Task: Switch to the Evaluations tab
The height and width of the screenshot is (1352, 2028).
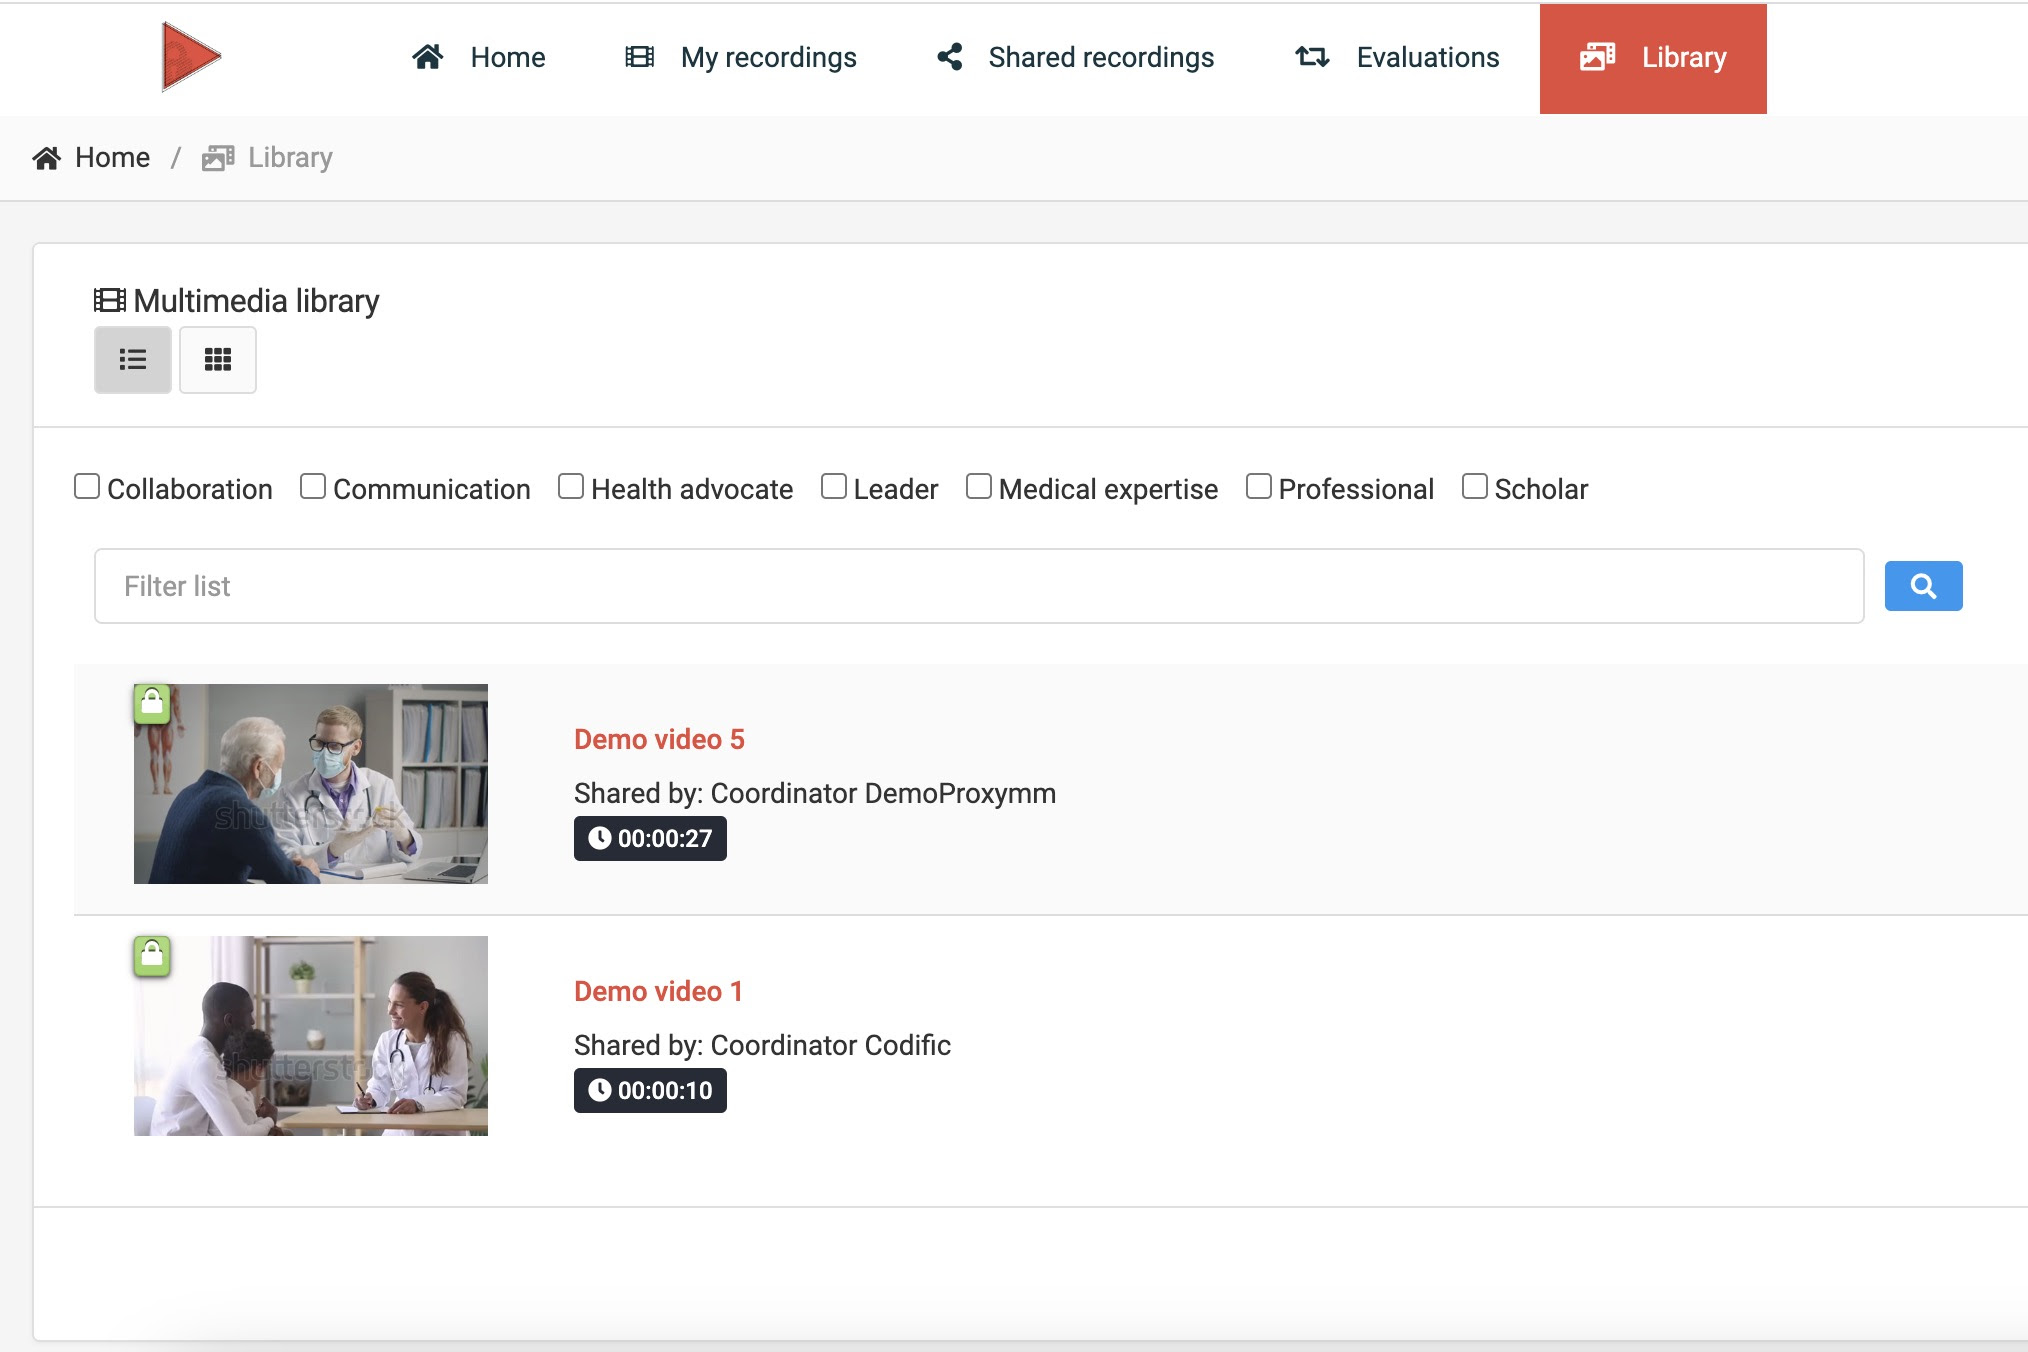Action: [1427, 57]
